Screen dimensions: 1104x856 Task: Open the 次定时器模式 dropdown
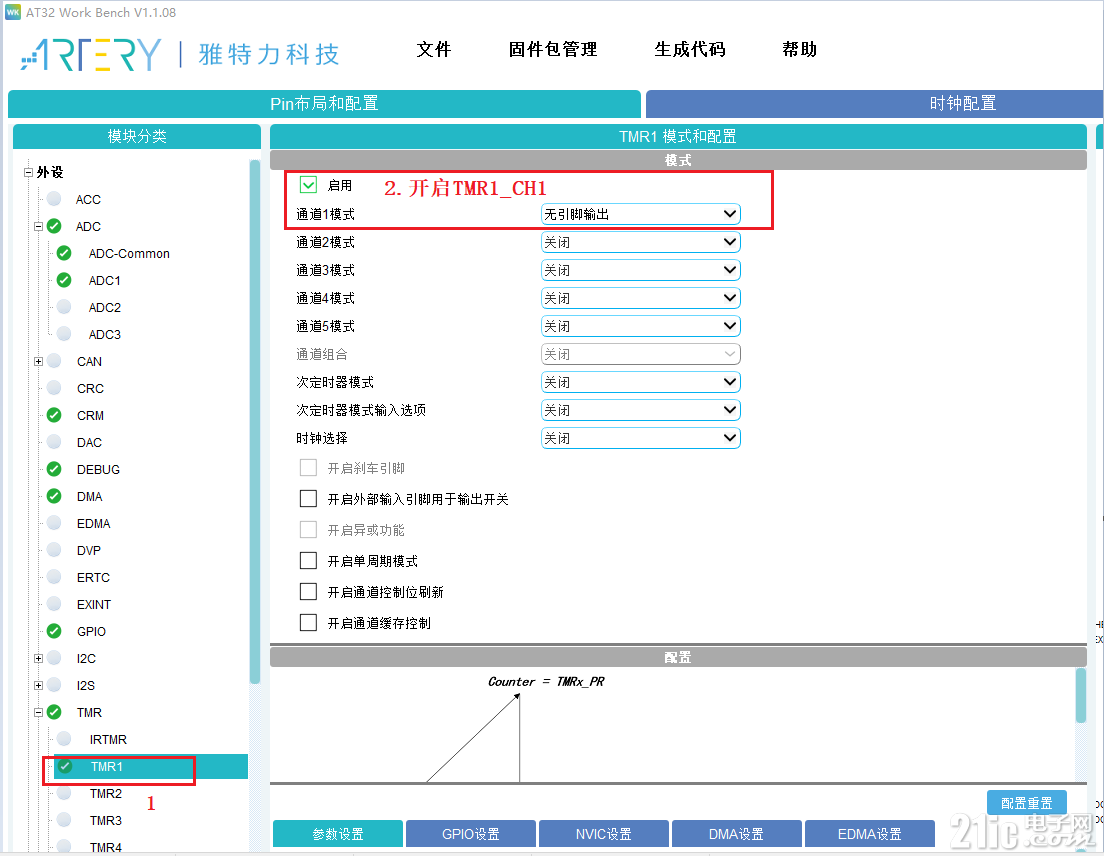point(641,382)
